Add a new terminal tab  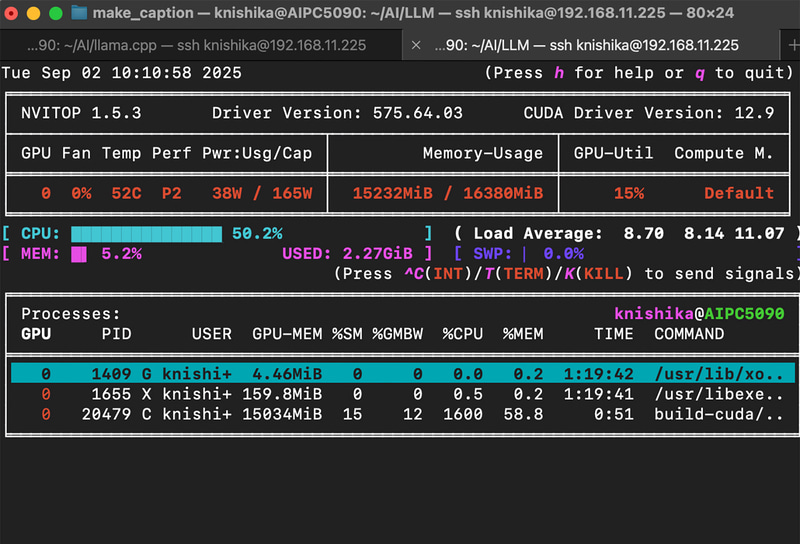792,45
